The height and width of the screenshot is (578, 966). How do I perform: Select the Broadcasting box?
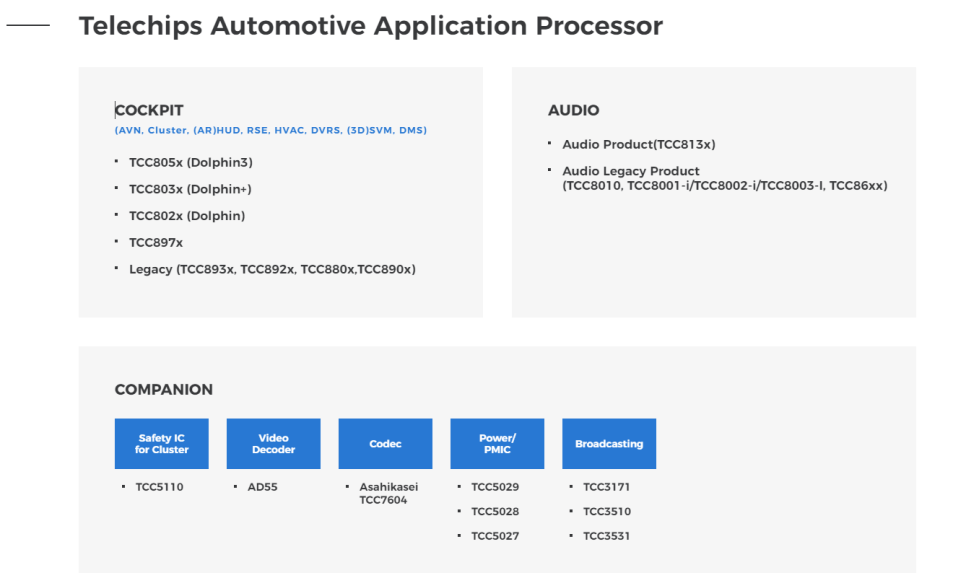[x=609, y=444]
